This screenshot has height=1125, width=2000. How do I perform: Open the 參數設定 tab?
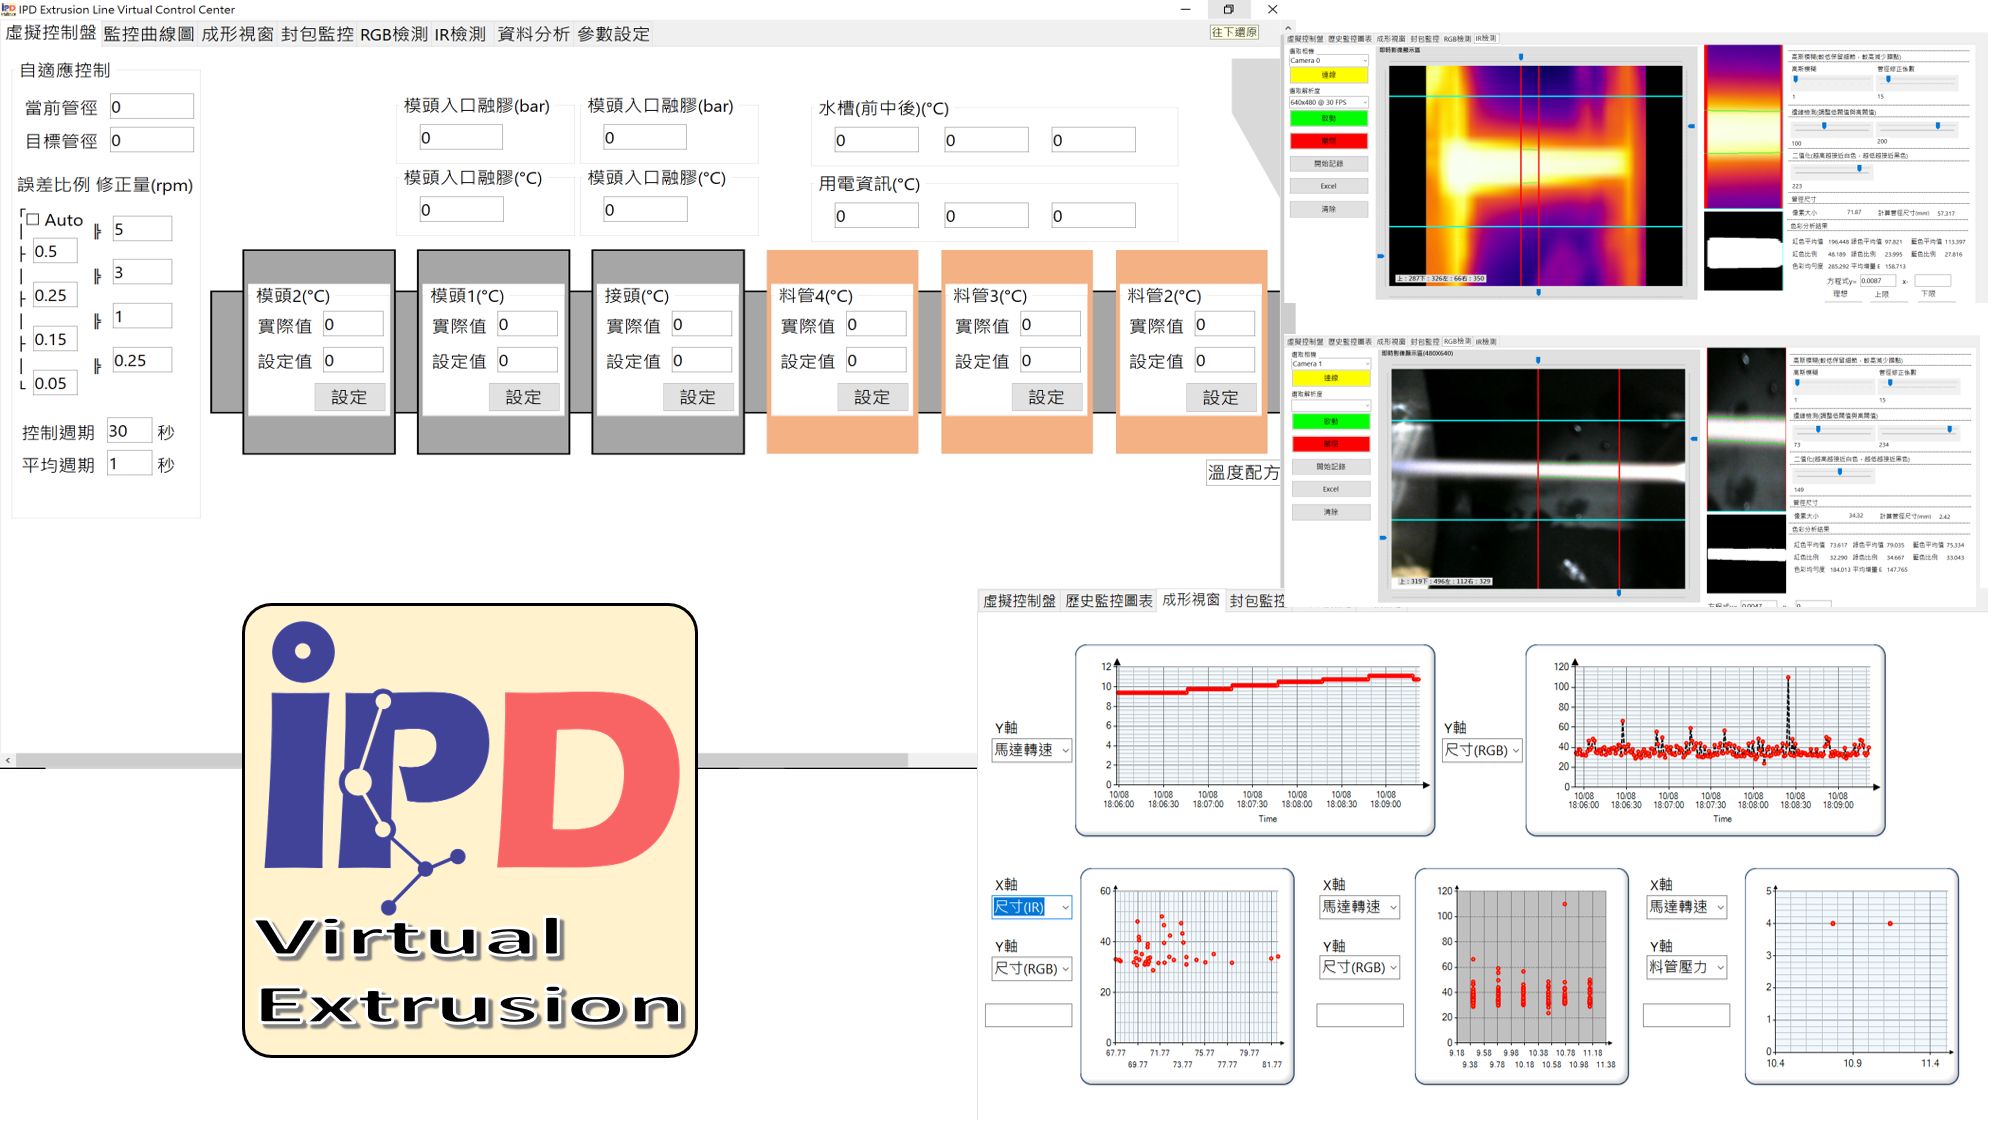(613, 34)
